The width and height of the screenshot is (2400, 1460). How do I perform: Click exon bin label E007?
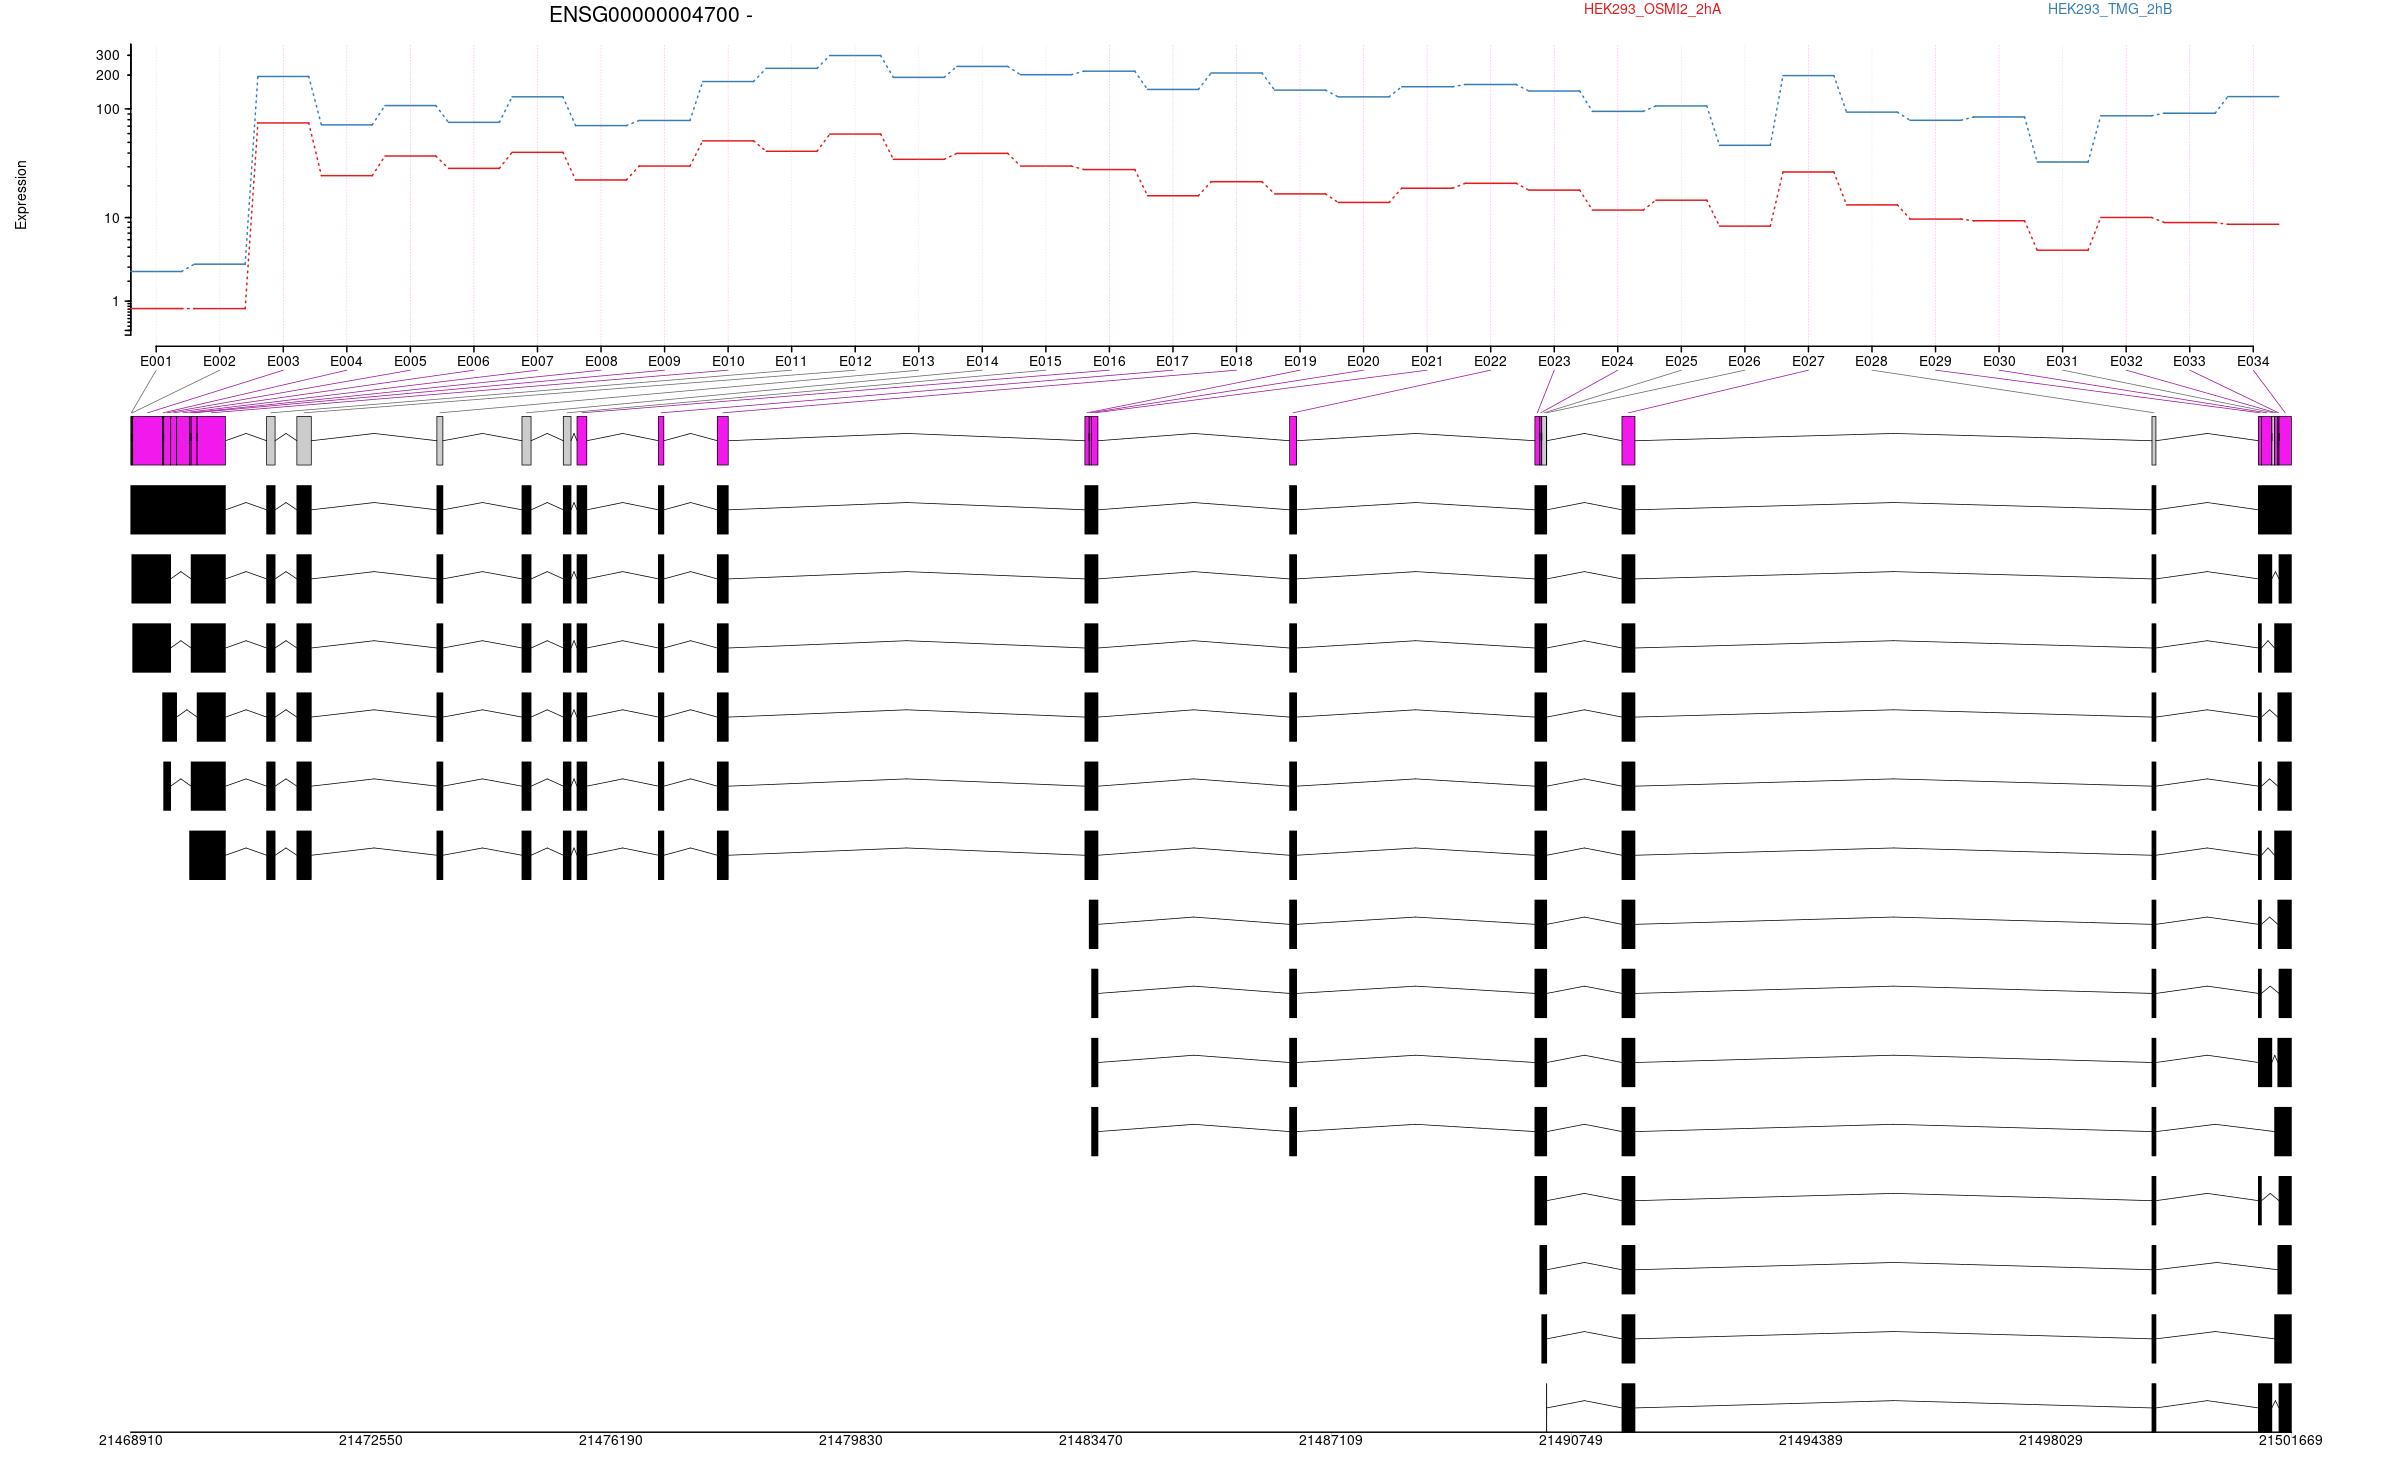(x=537, y=361)
